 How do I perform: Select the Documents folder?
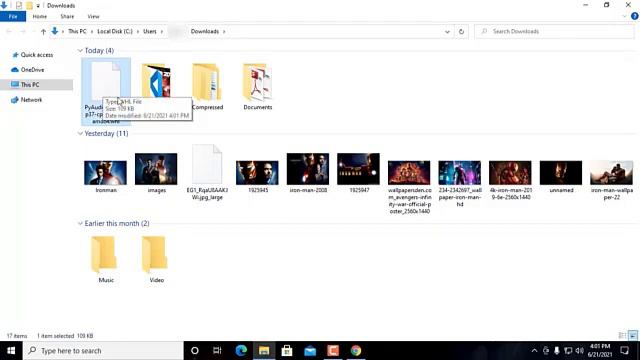click(258, 87)
